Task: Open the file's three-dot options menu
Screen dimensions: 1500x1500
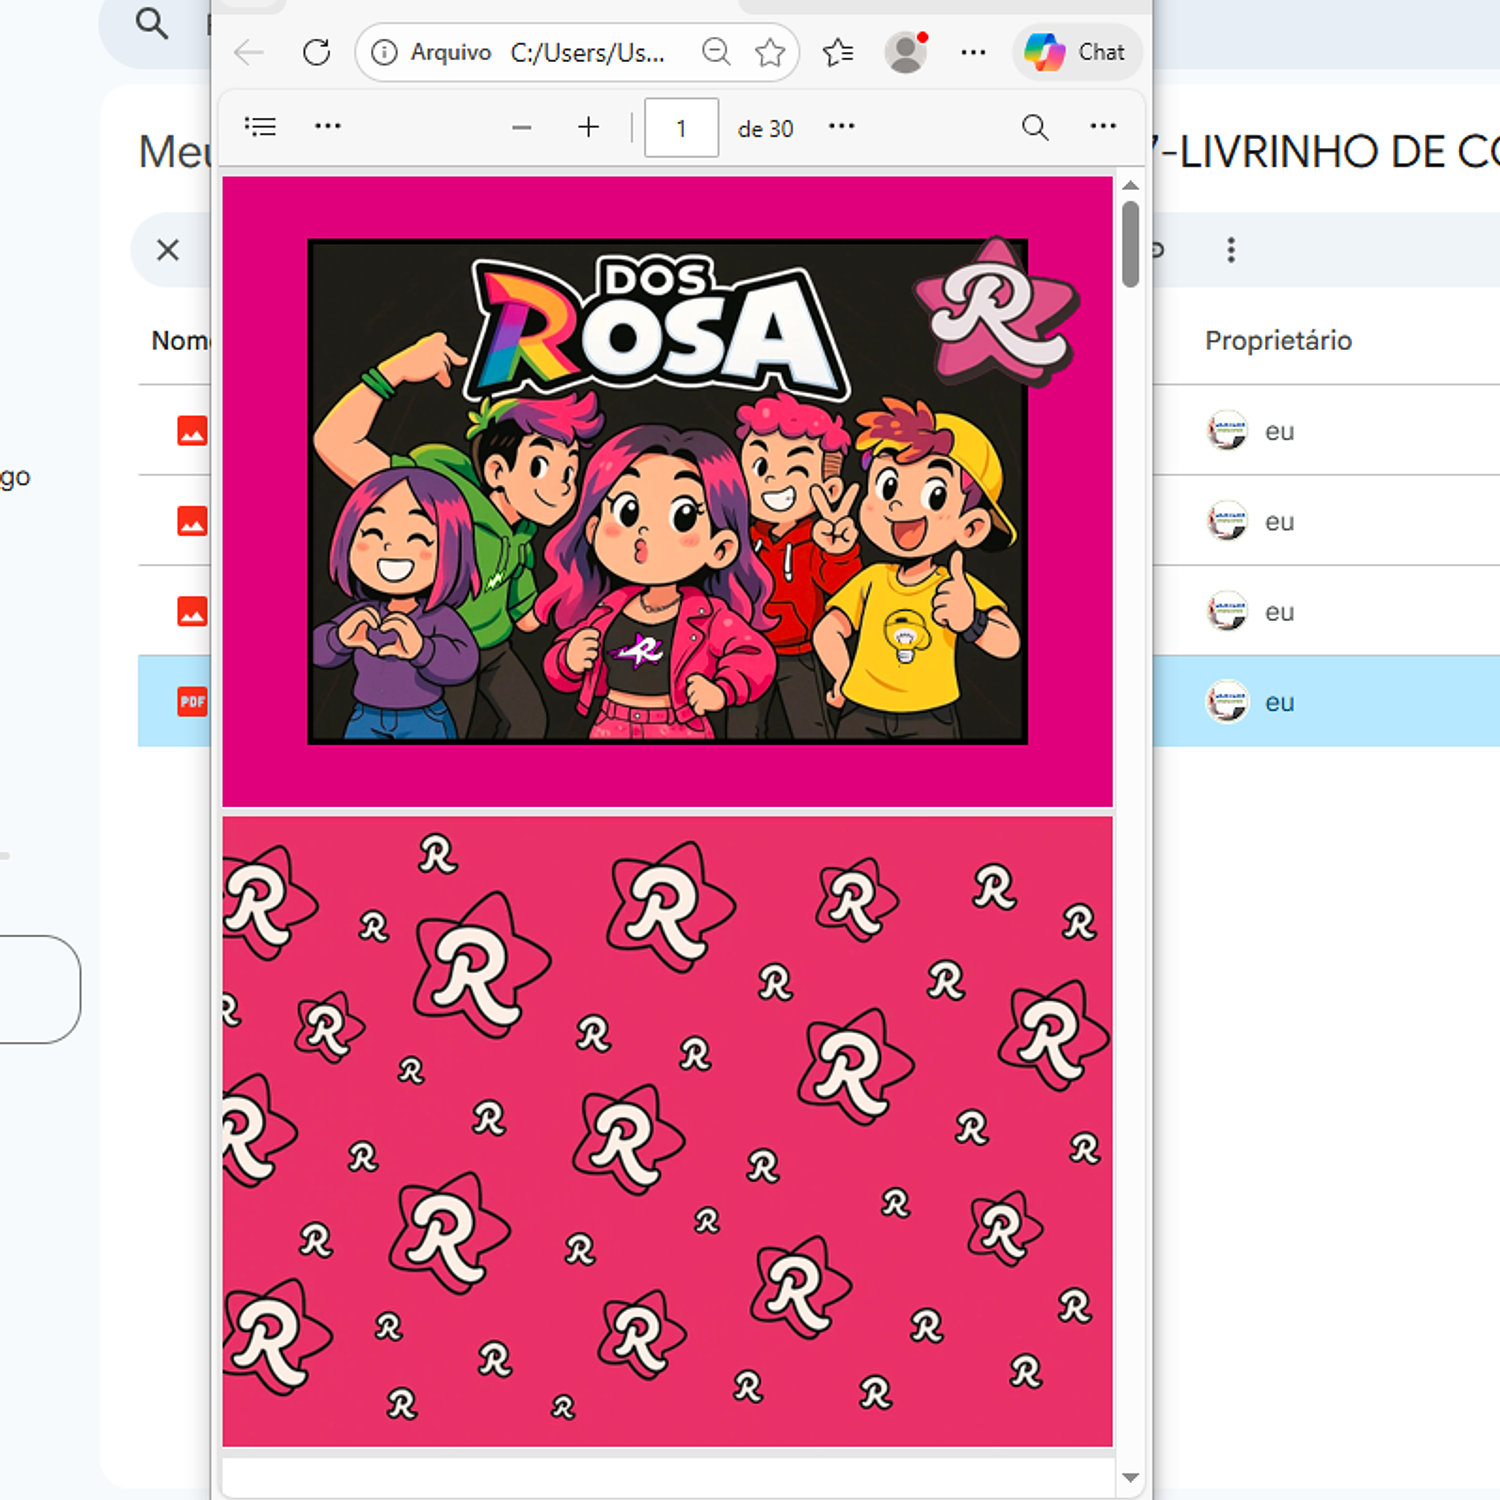Action: pyautogui.click(x=1230, y=249)
